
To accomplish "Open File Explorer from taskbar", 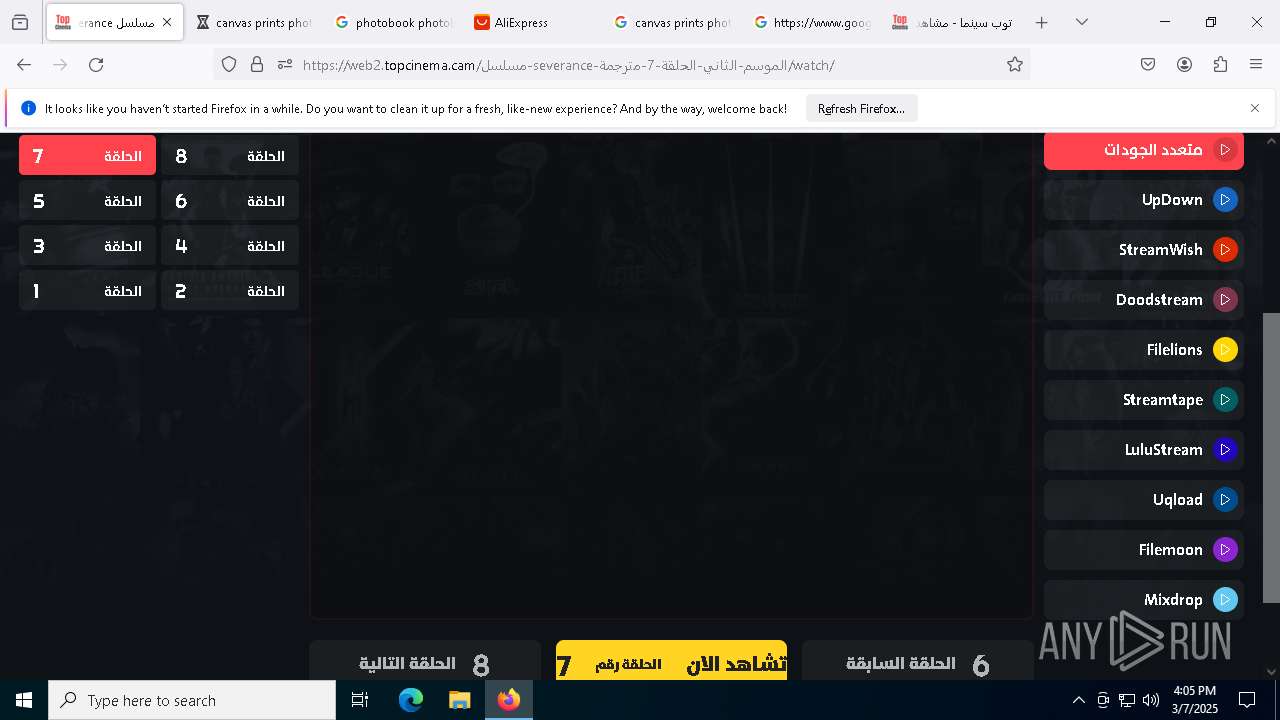I will coord(459,700).
